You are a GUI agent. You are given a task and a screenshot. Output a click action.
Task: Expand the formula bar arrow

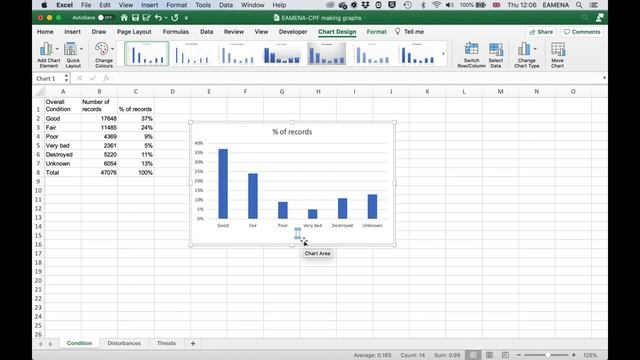(604, 78)
